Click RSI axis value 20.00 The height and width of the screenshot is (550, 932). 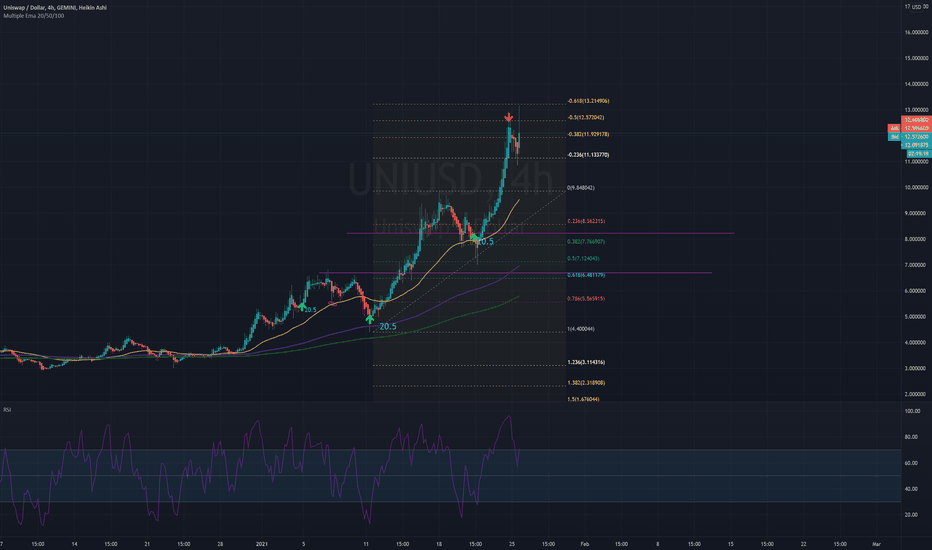click(x=912, y=515)
